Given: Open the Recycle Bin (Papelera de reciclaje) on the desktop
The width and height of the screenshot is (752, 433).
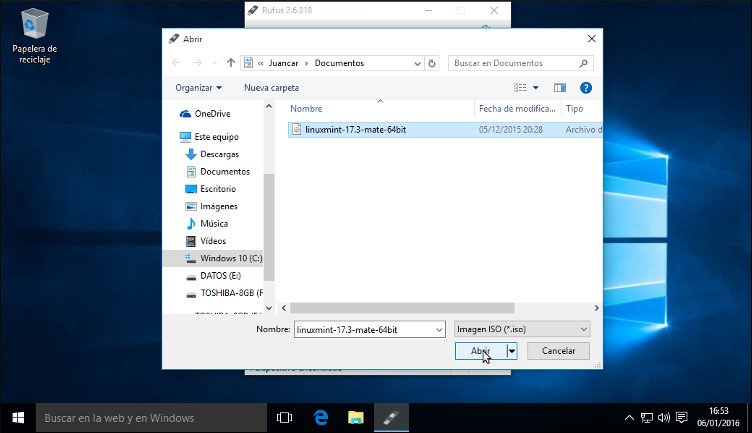Looking at the screenshot, I should [x=35, y=36].
